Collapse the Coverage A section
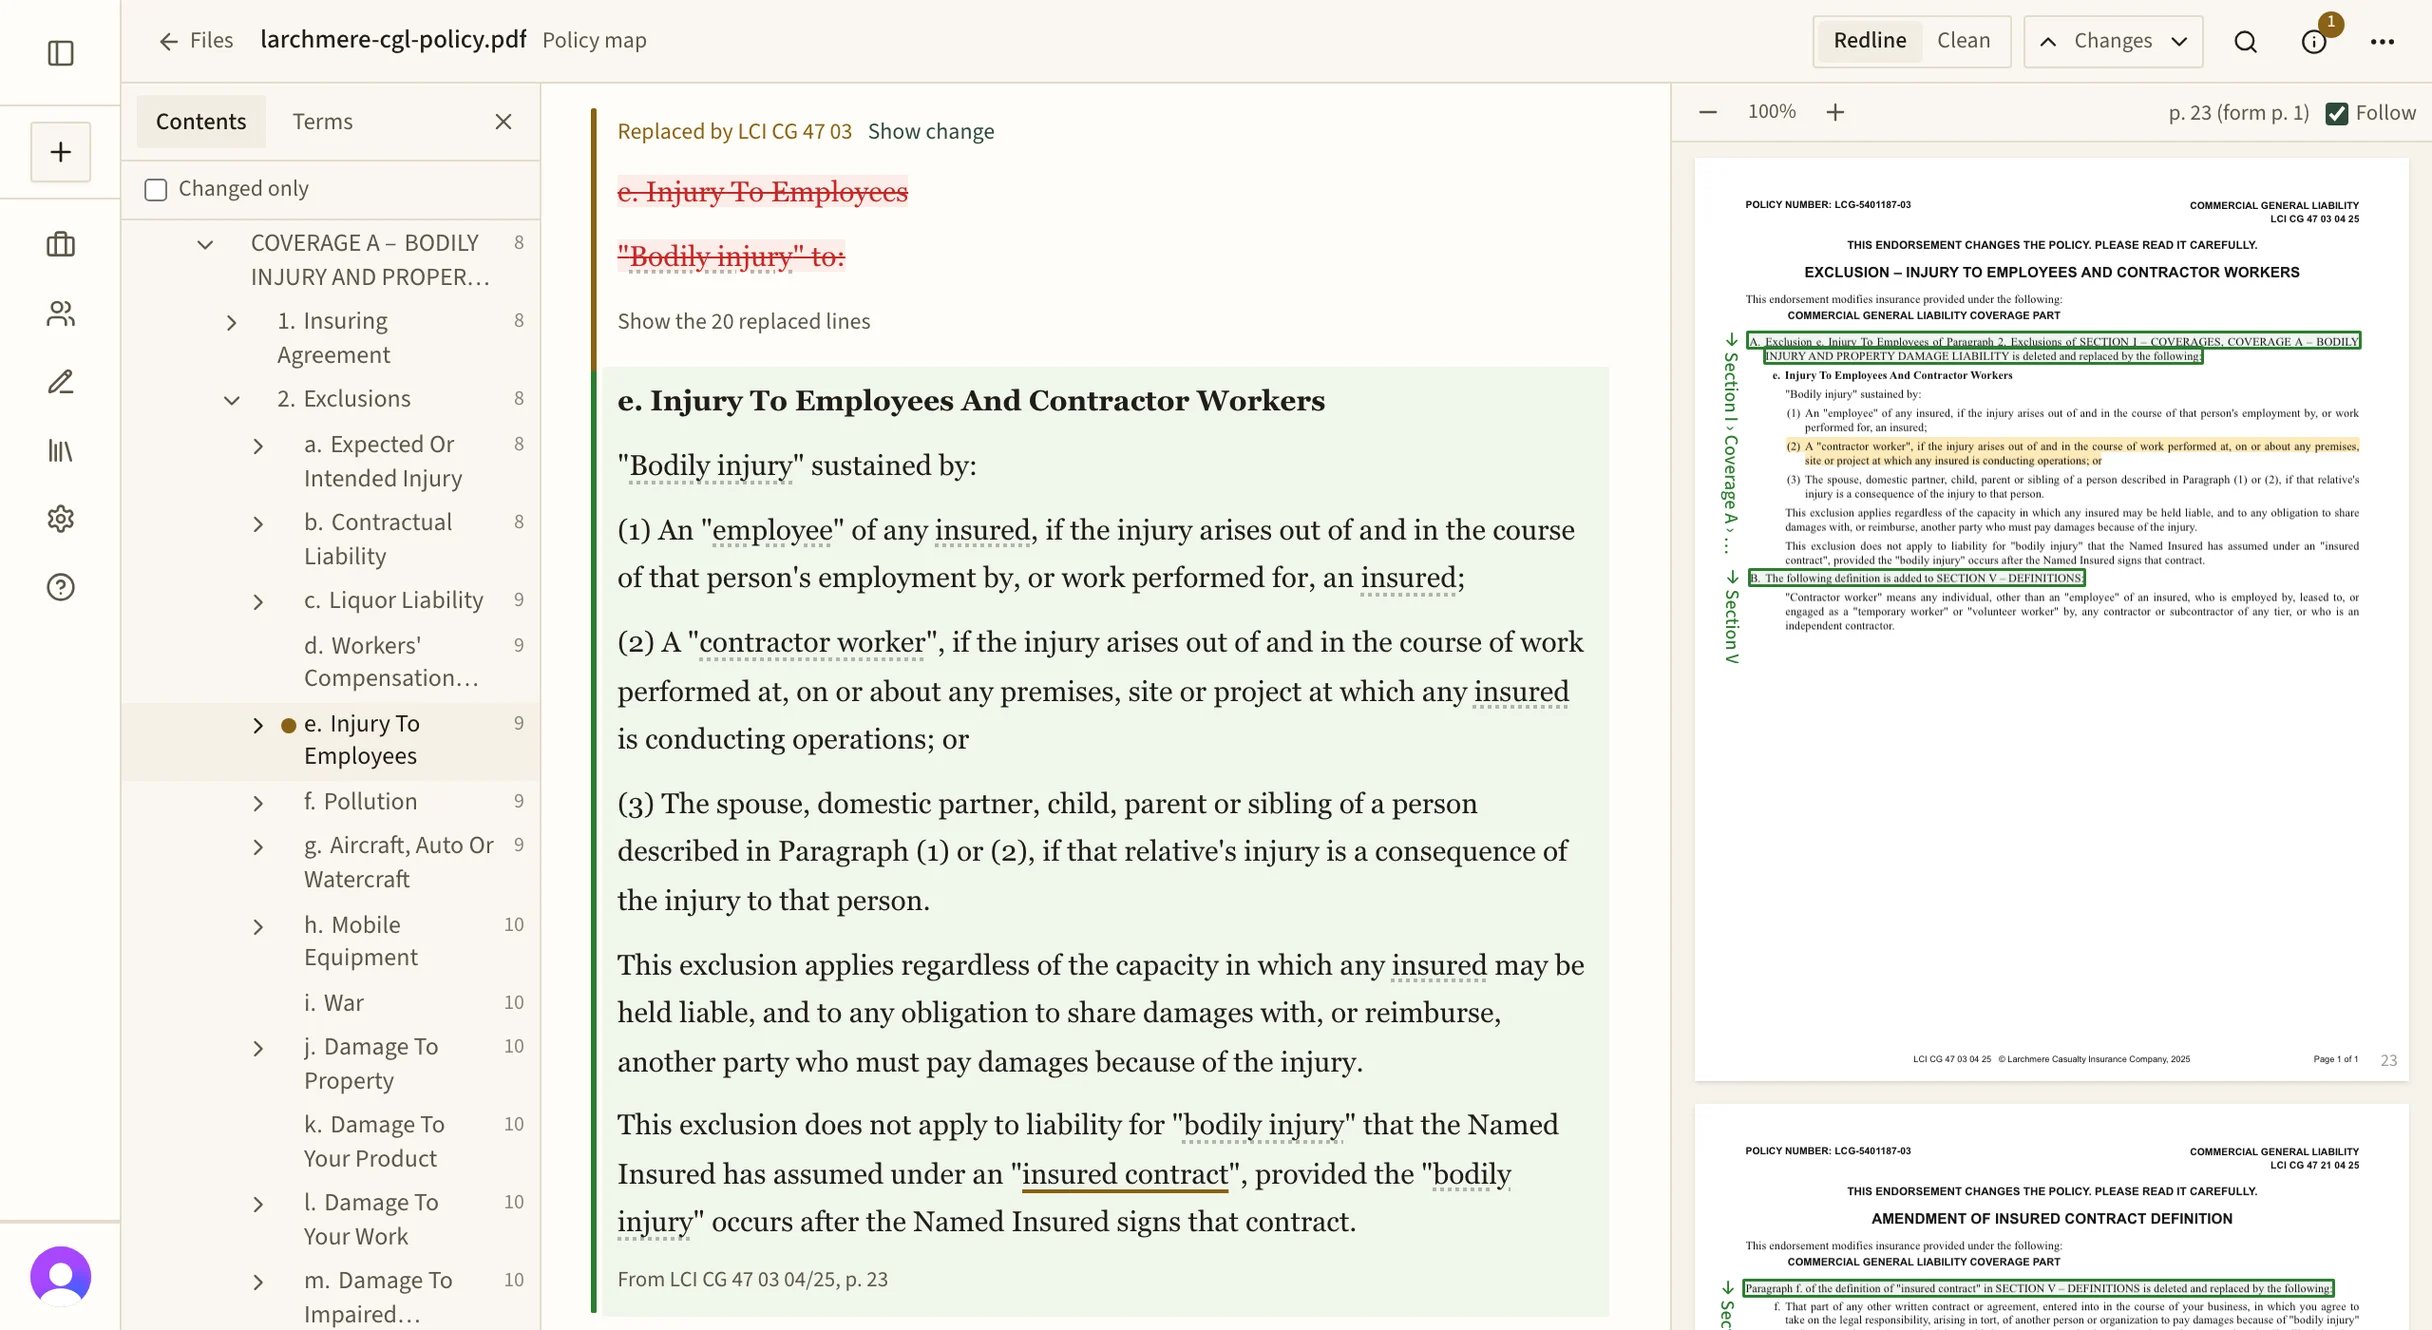The image size is (2432, 1330). (x=205, y=244)
